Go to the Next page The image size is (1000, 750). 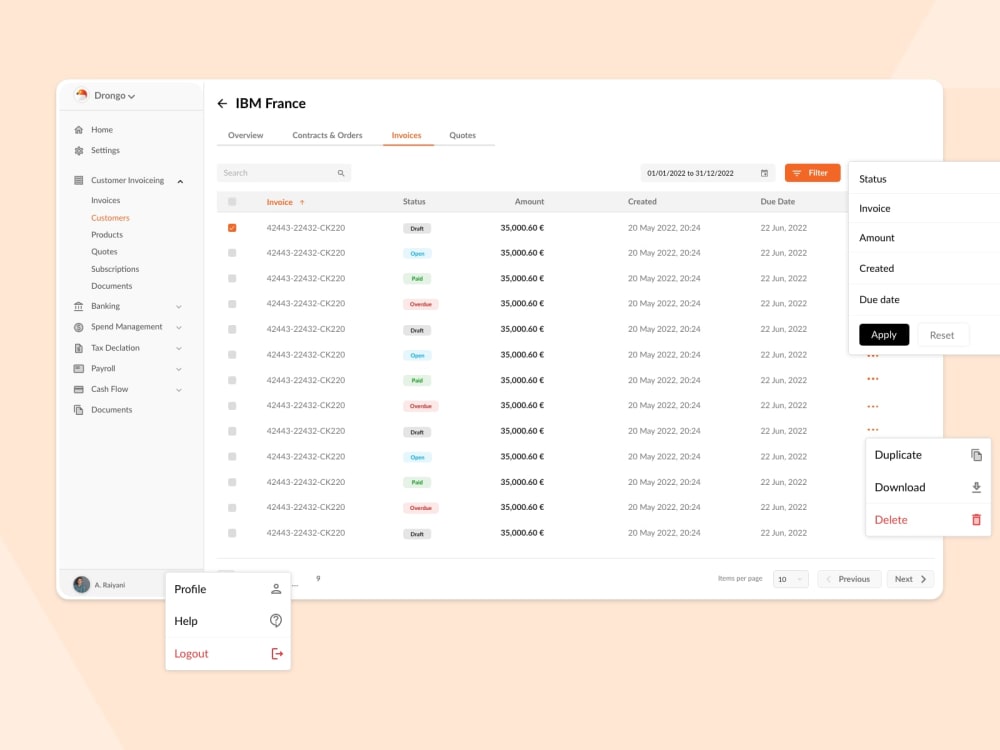[910, 579]
